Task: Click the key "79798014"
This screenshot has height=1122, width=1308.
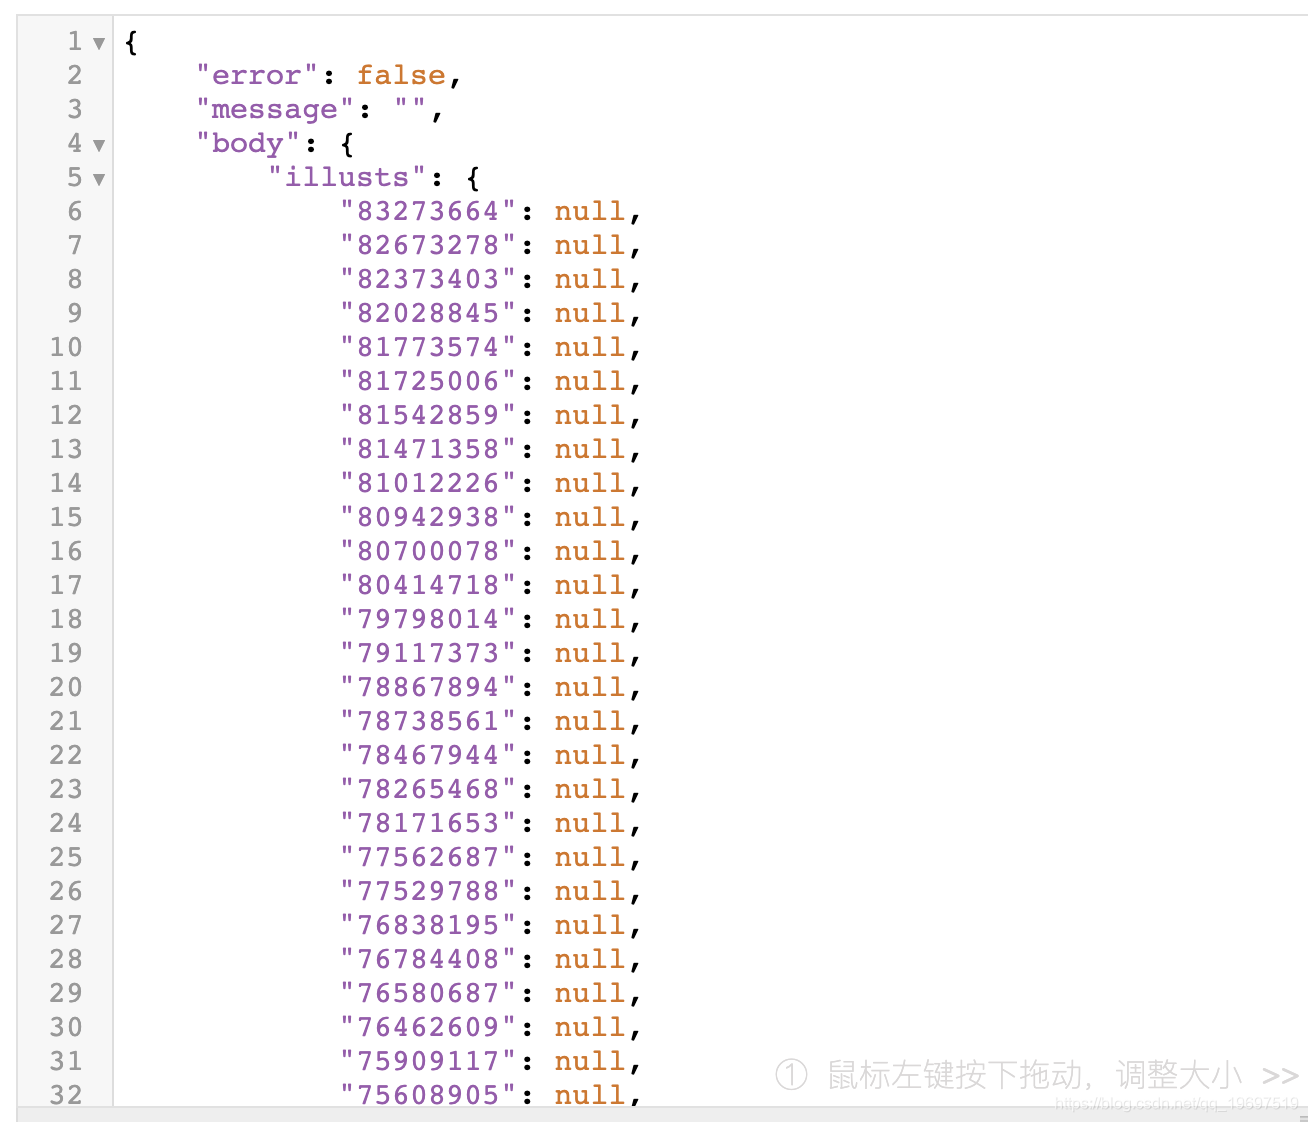Action: pyautogui.click(x=428, y=619)
